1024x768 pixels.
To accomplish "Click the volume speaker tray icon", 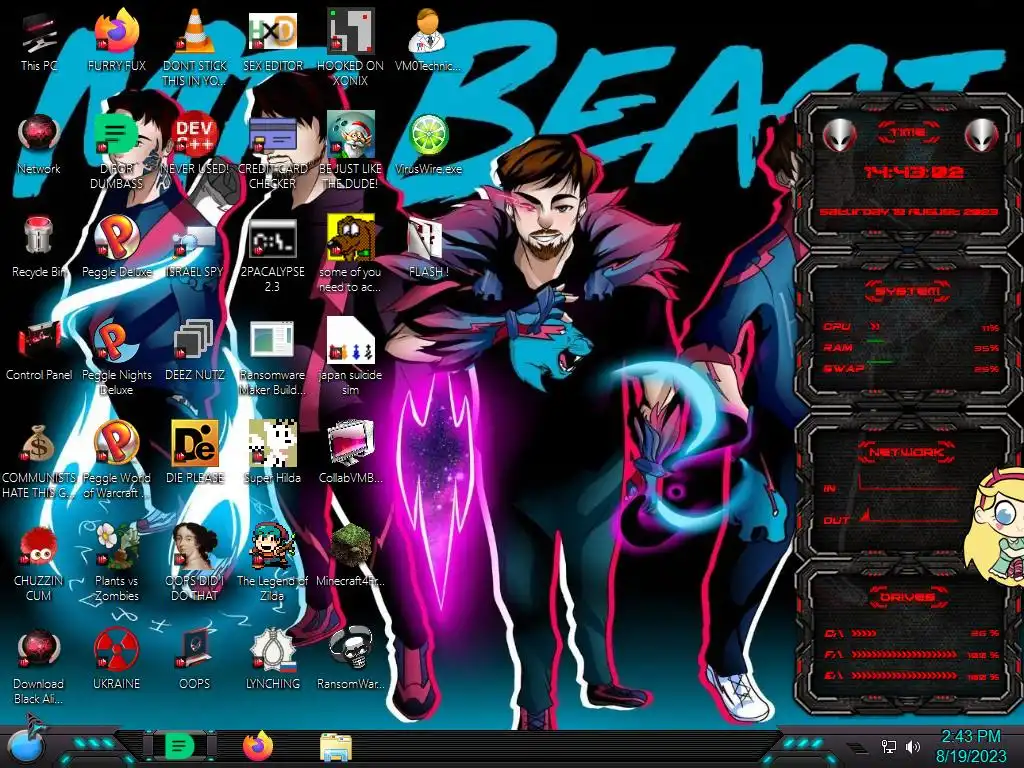I will 912,746.
